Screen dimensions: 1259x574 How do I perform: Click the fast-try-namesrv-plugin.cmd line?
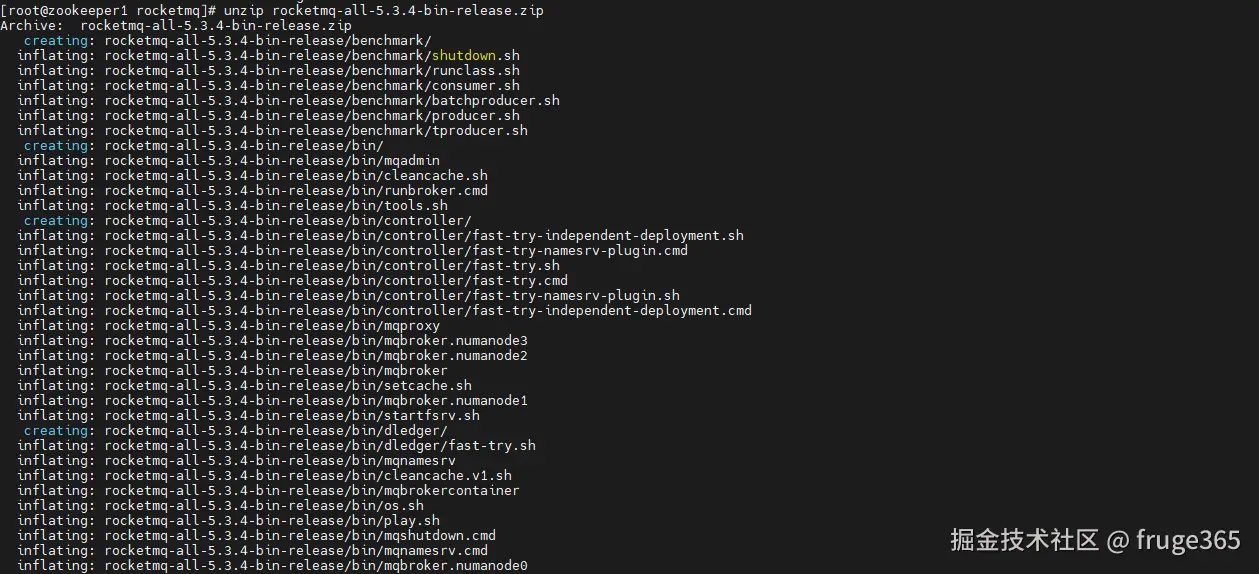coord(352,250)
